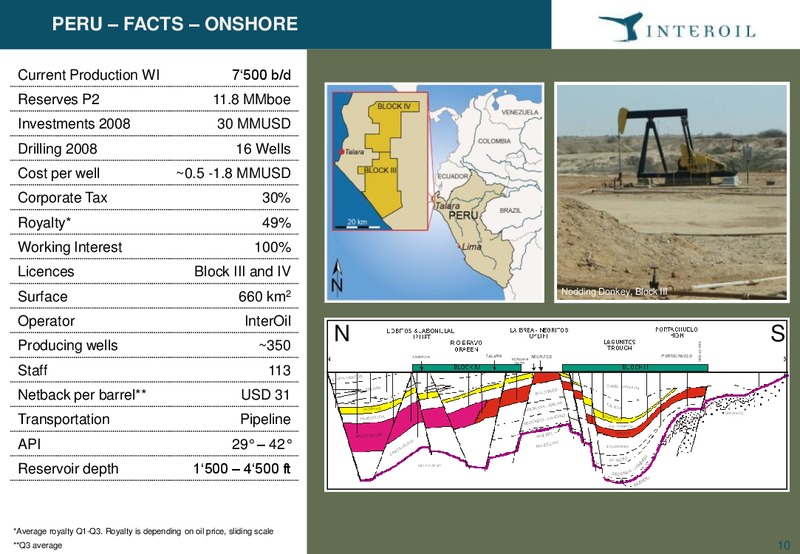The image size is (800, 554).
Task: Click 'COLOMBIA' on the map
Action: (x=494, y=141)
